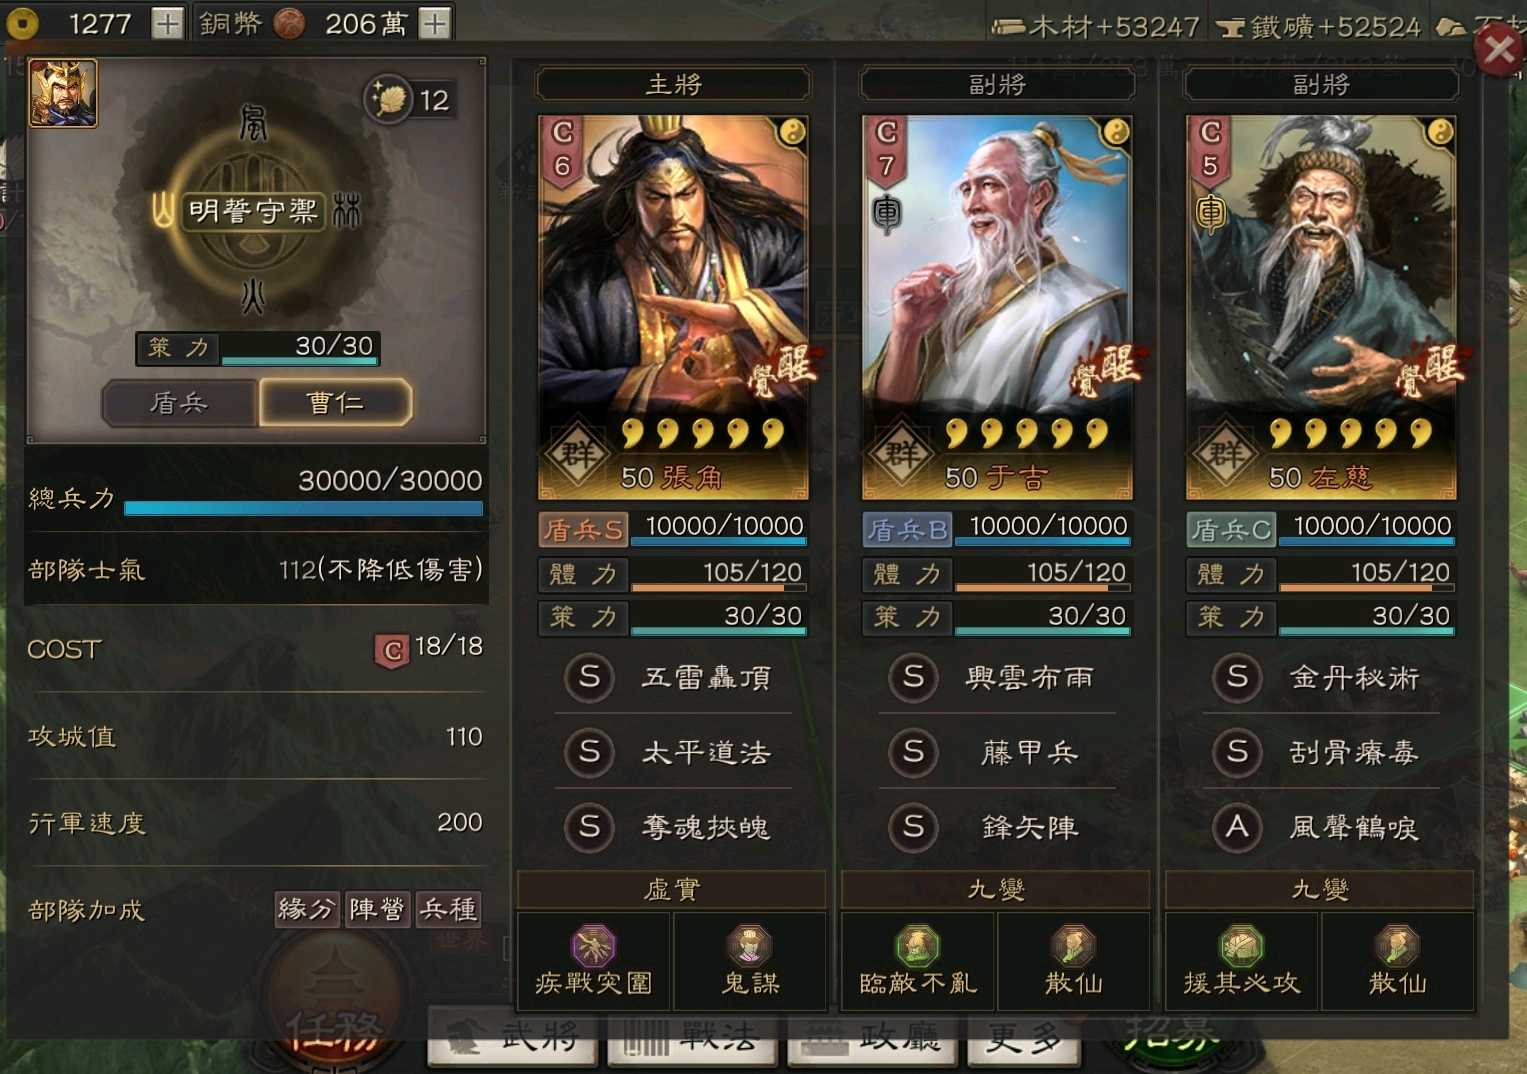
Task: Open the 散仙 trait icon below 于吉
Action: tap(1073, 946)
